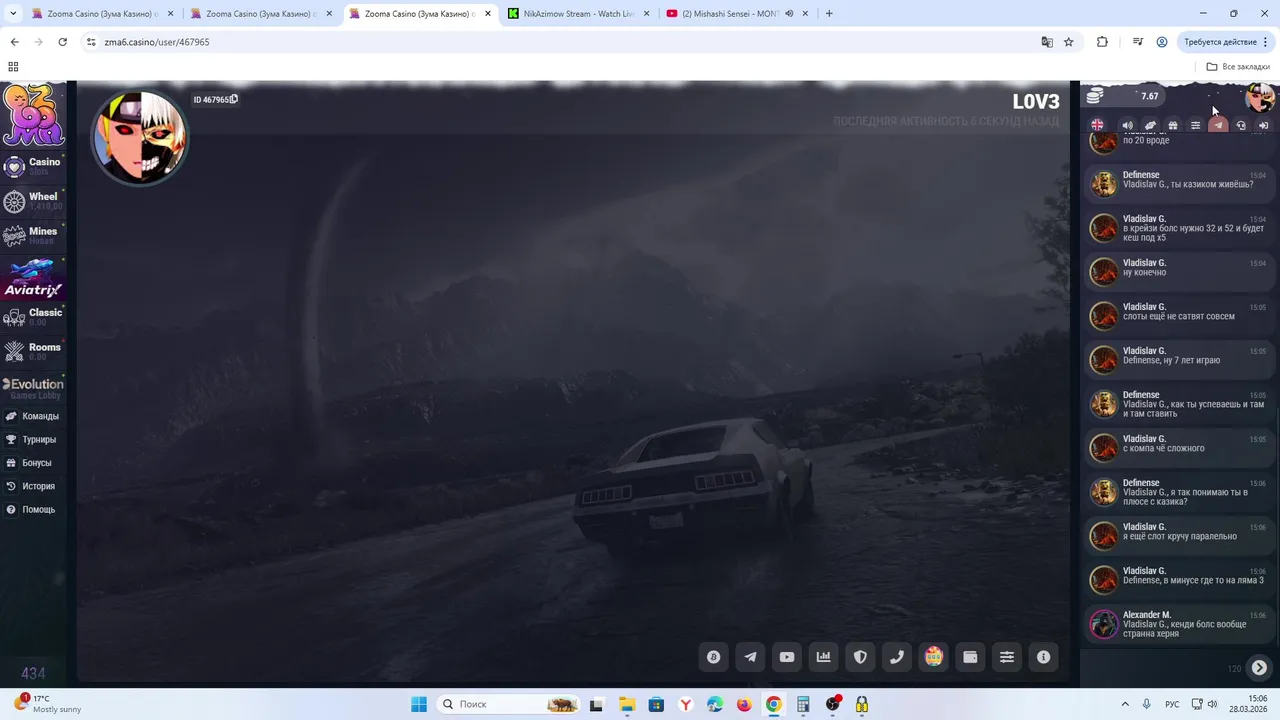This screenshot has width=1280, height=720.
Task: Send chat message with the arrow button
Action: [x=1259, y=668]
